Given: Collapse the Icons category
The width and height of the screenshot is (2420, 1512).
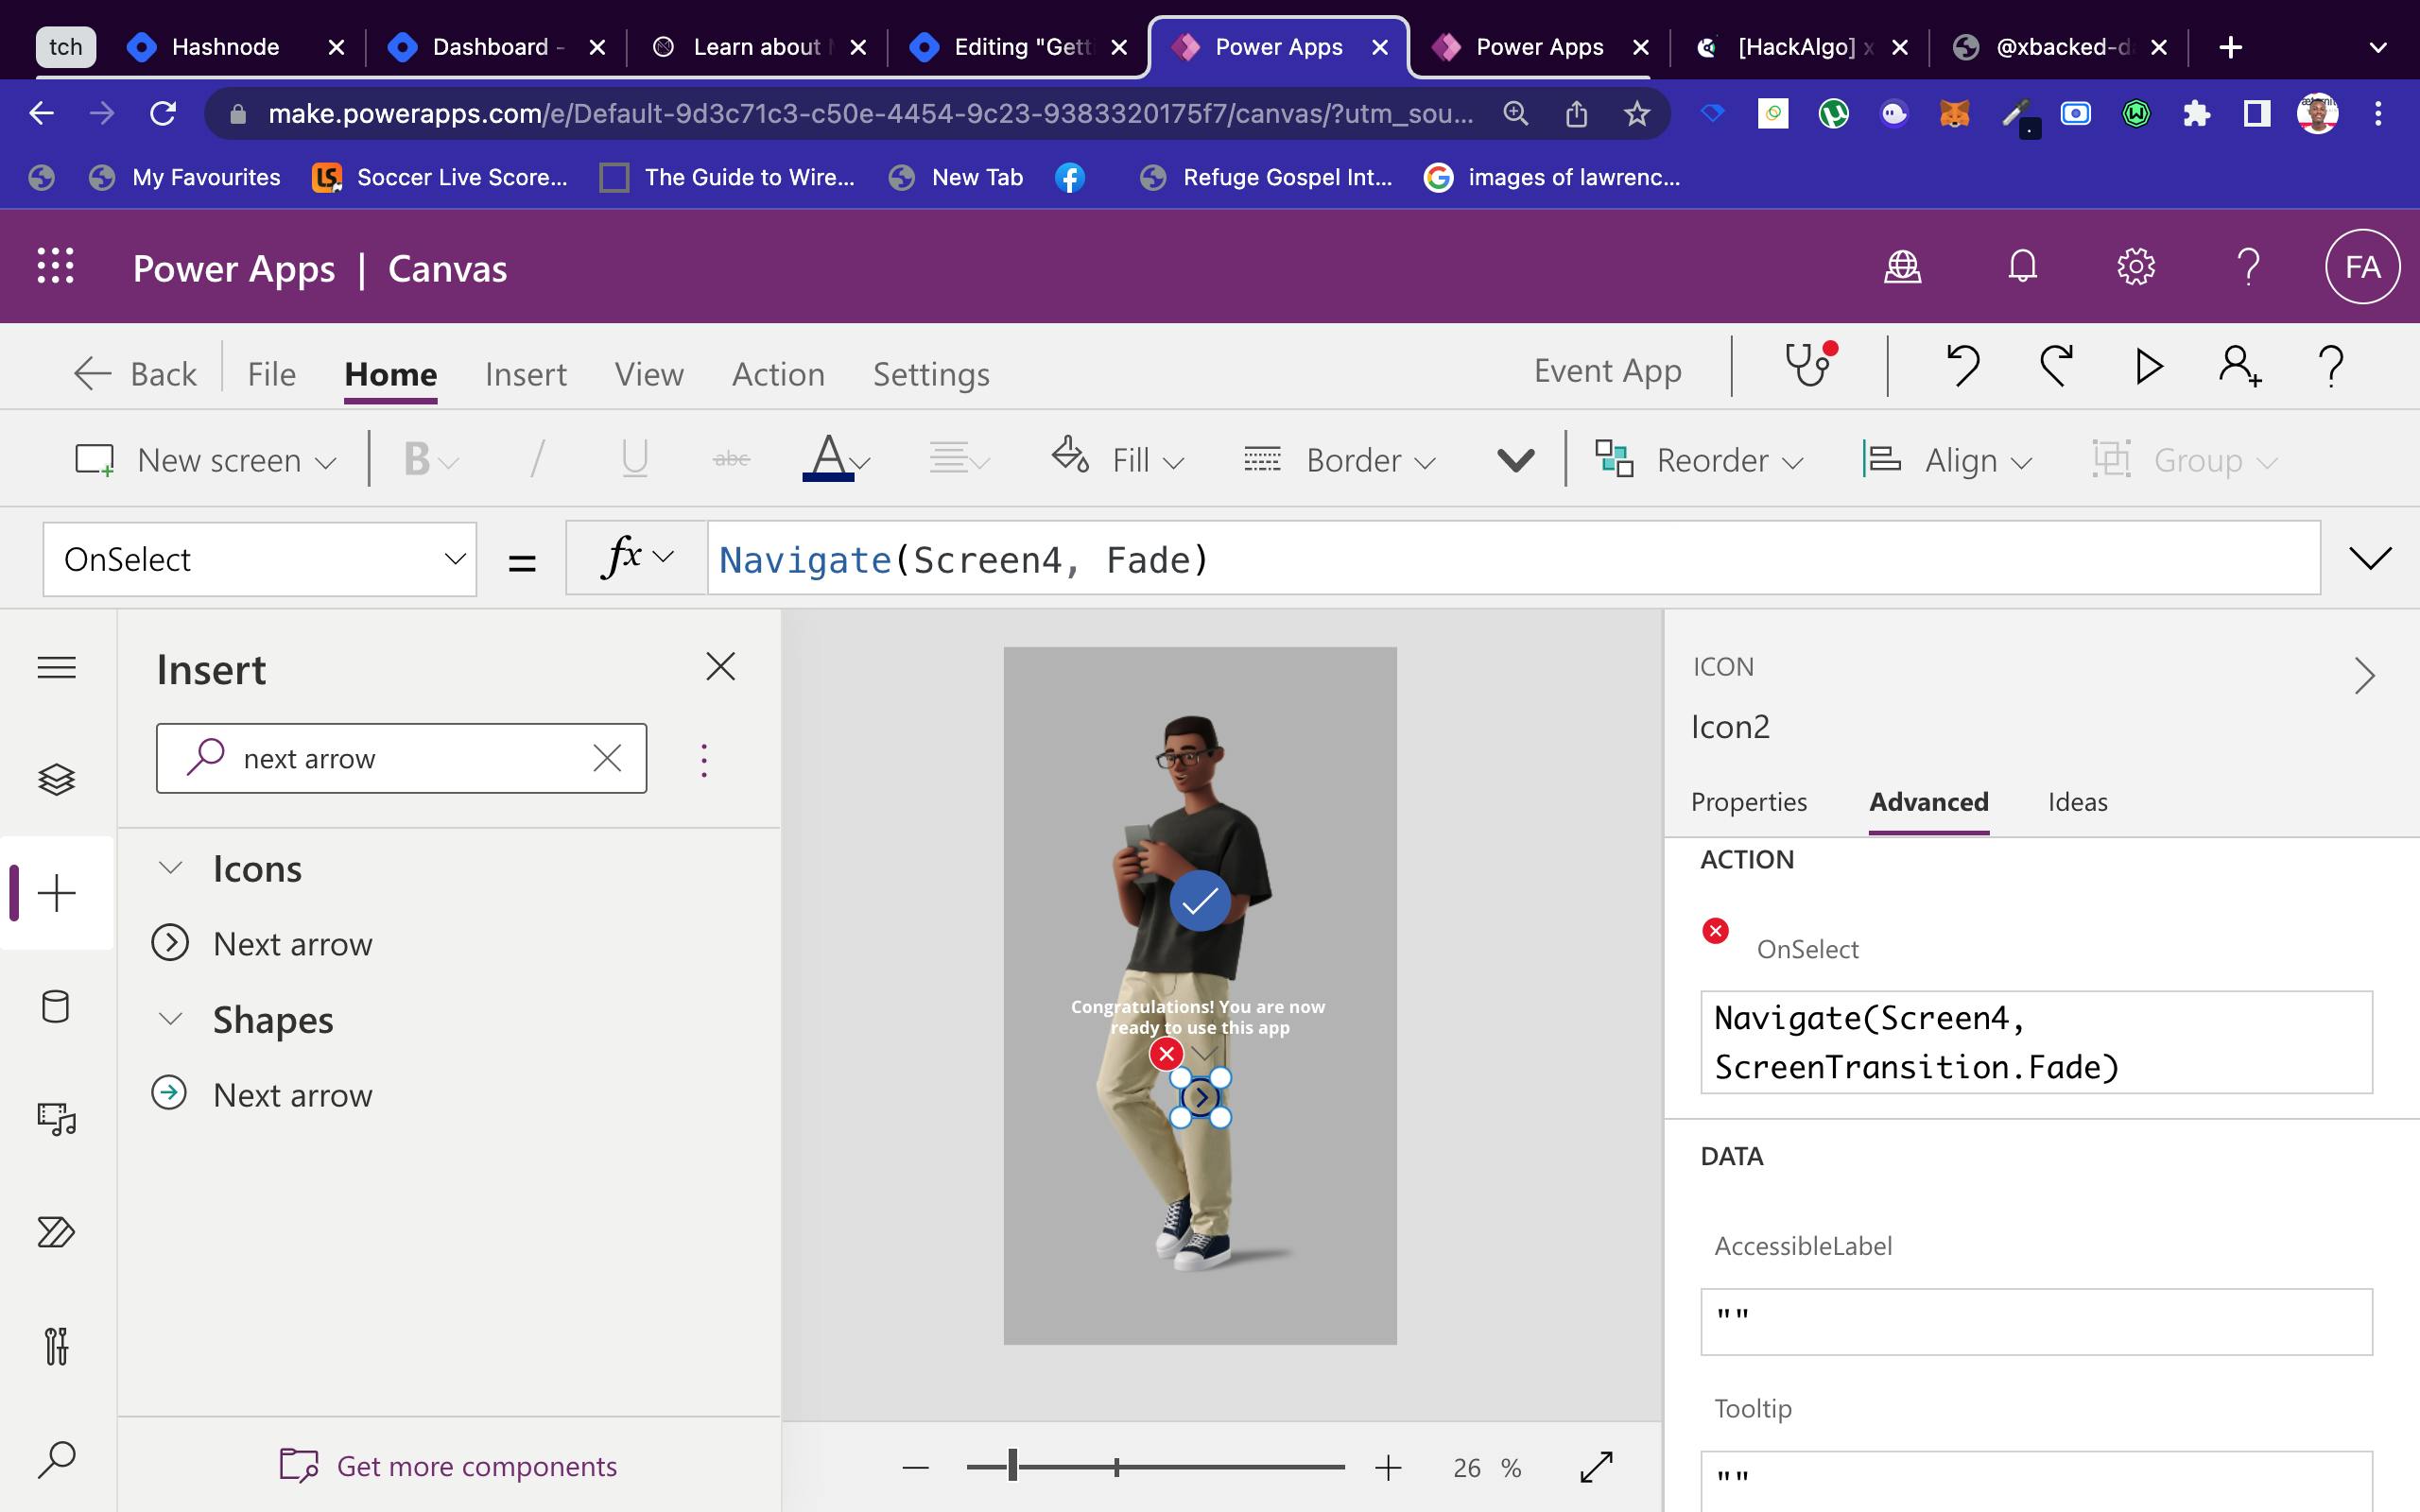Looking at the screenshot, I should tap(171, 867).
